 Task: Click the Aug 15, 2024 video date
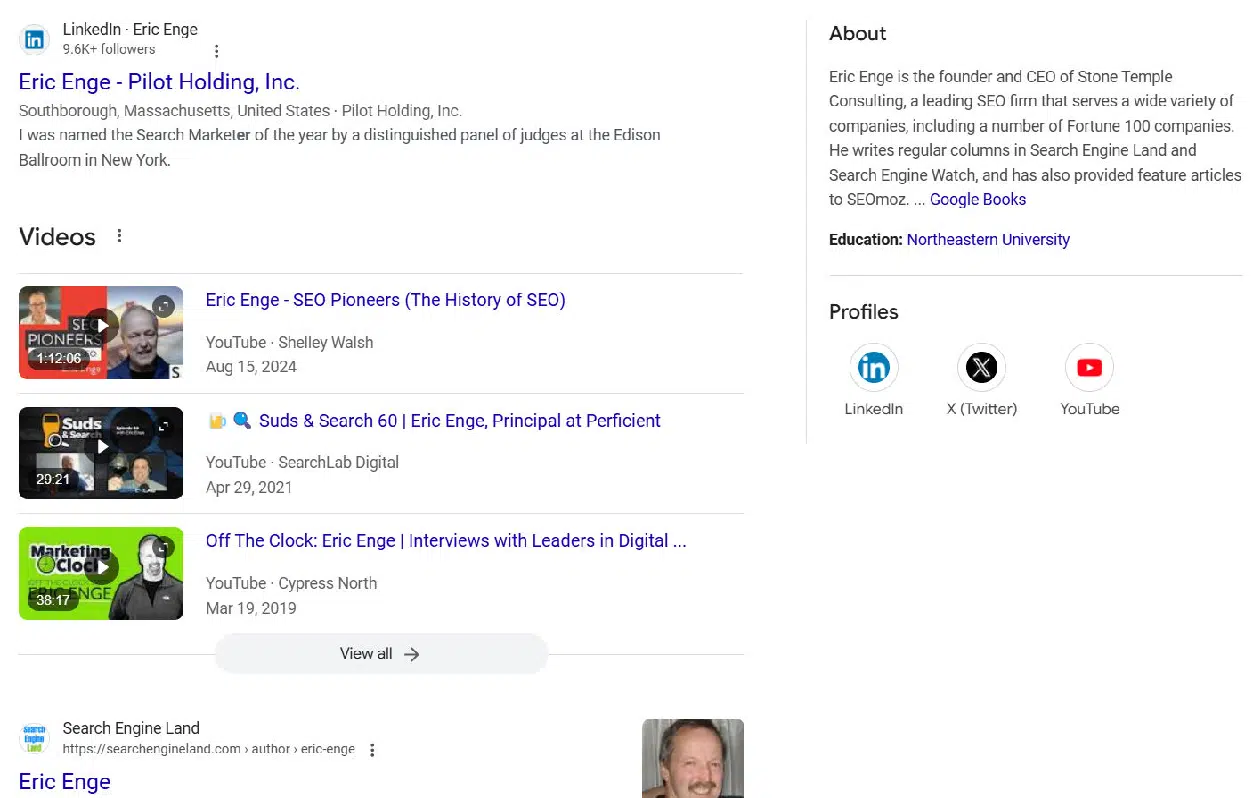pyautogui.click(x=251, y=367)
